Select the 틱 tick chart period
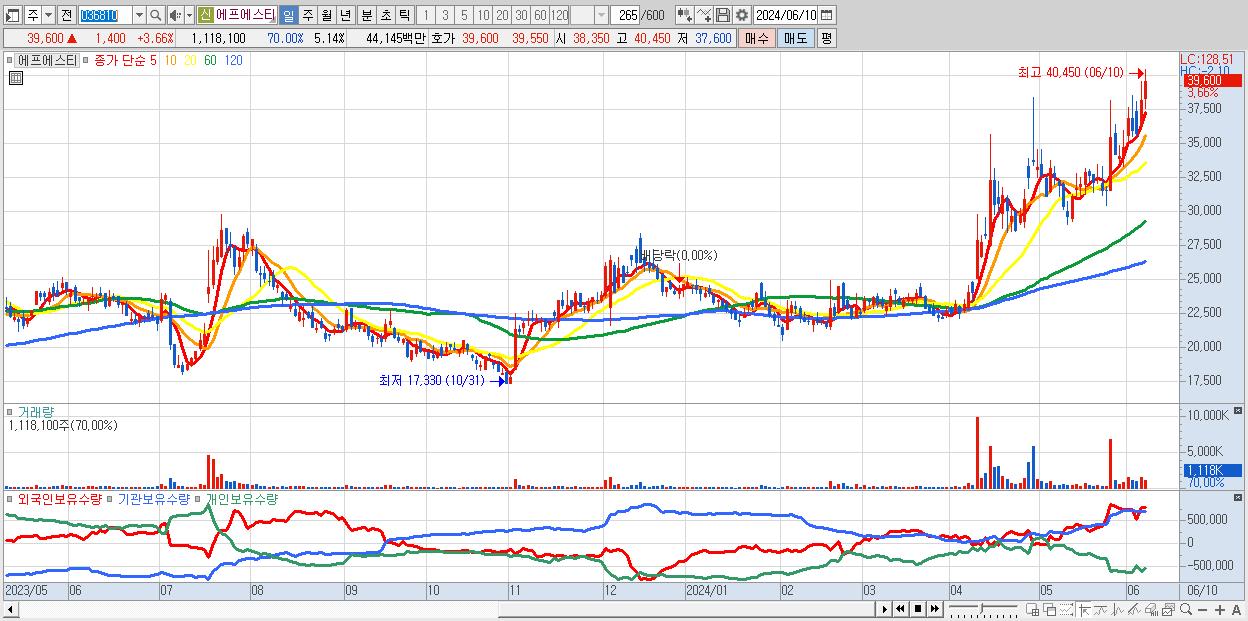Image resolution: width=1248 pixels, height=621 pixels. pyautogui.click(x=404, y=15)
